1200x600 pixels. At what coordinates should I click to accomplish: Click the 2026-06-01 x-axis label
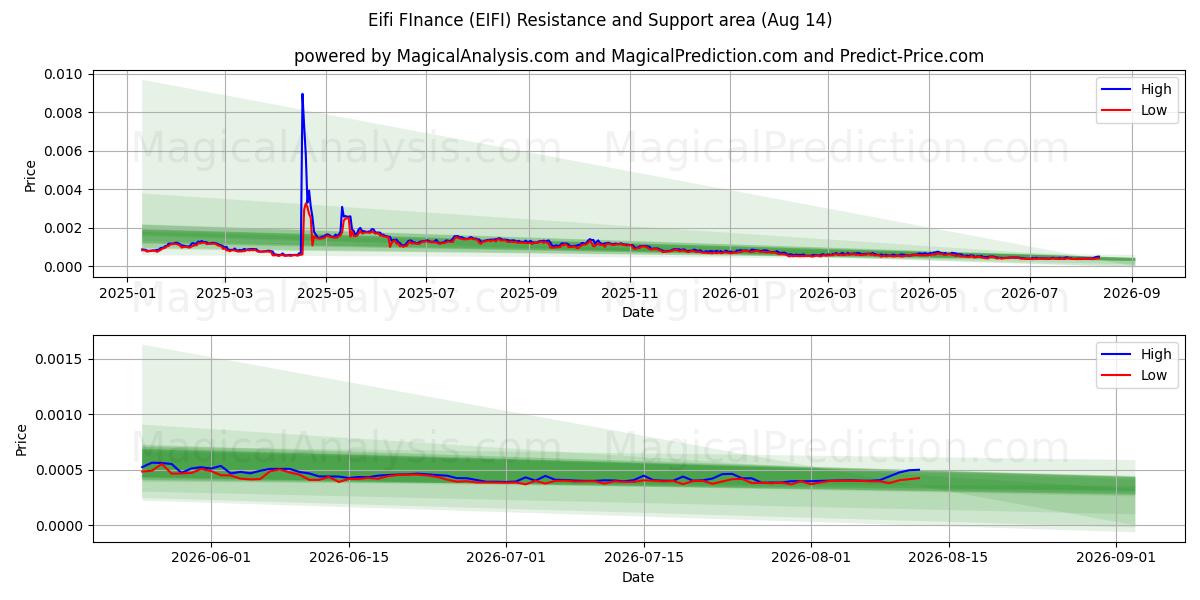210,558
